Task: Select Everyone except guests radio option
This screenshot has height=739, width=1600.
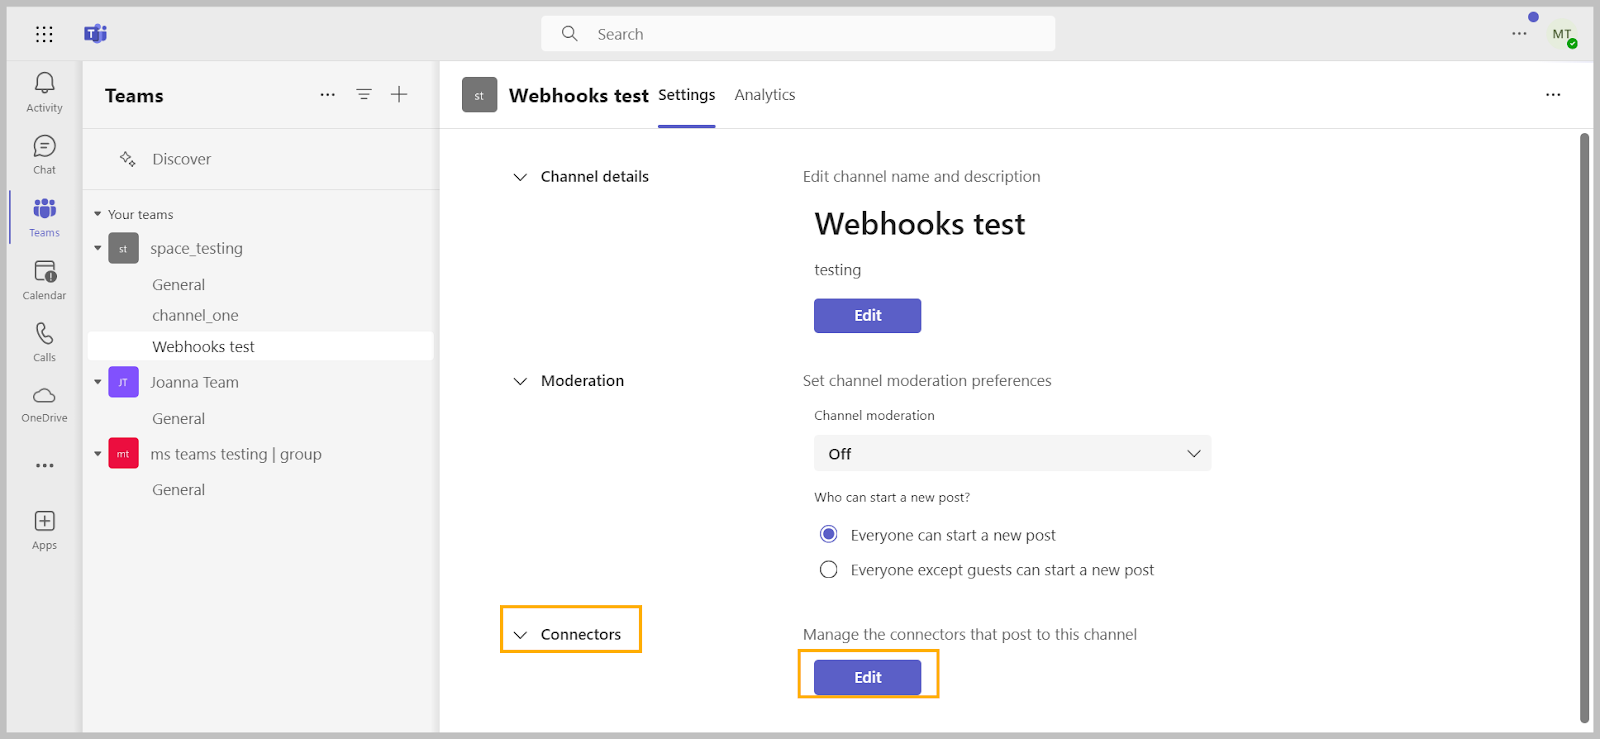Action: point(829,570)
